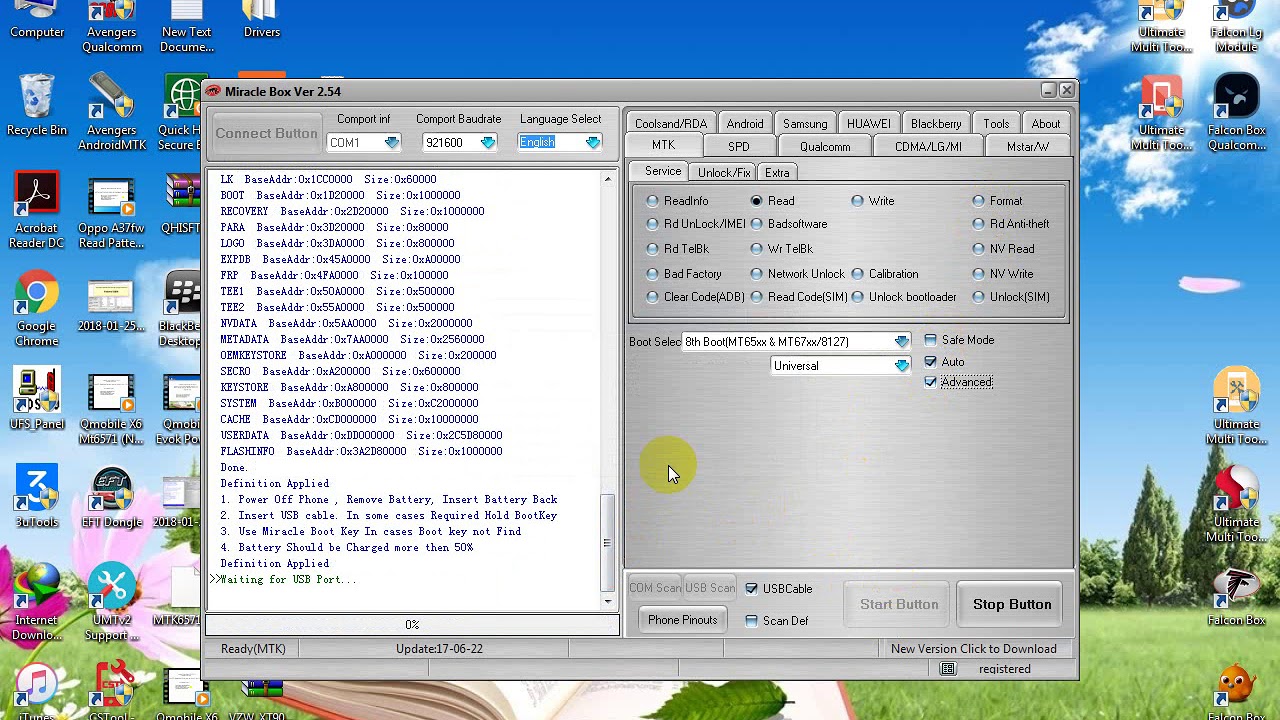
Task: Open the Coolsand/RDA tab
Action: (670, 124)
